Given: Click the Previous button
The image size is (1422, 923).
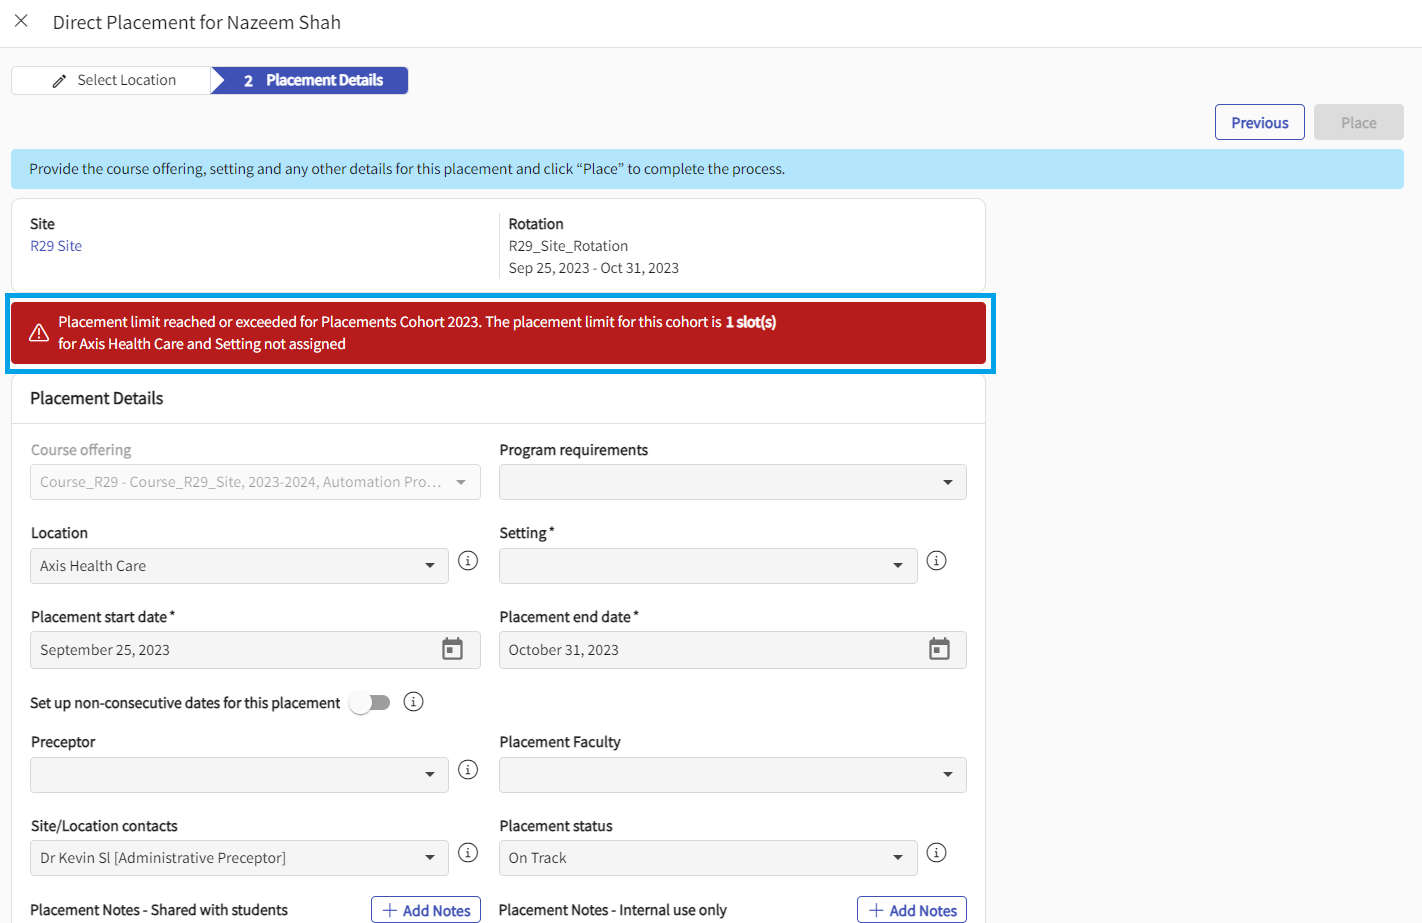Looking at the screenshot, I should 1259,123.
